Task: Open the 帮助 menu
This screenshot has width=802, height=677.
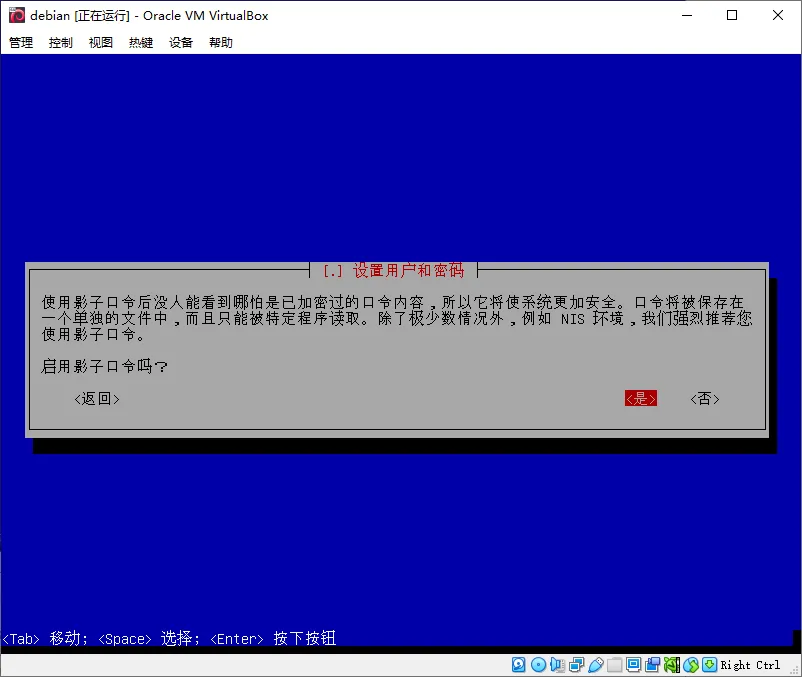Action: (221, 42)
